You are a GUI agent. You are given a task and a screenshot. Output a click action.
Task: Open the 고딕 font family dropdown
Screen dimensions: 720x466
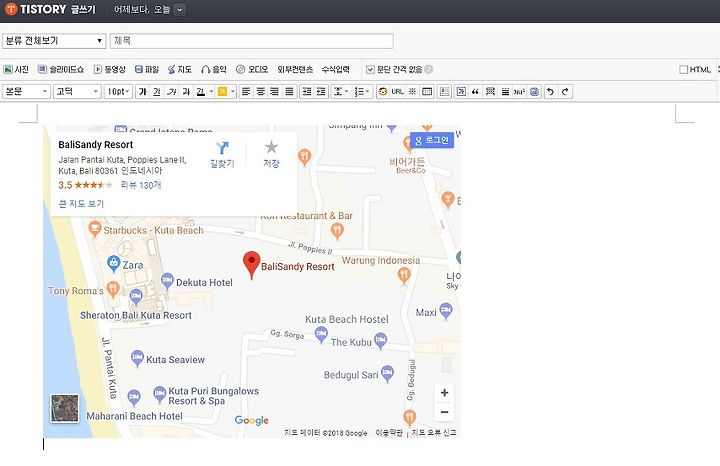pos(77,92)
